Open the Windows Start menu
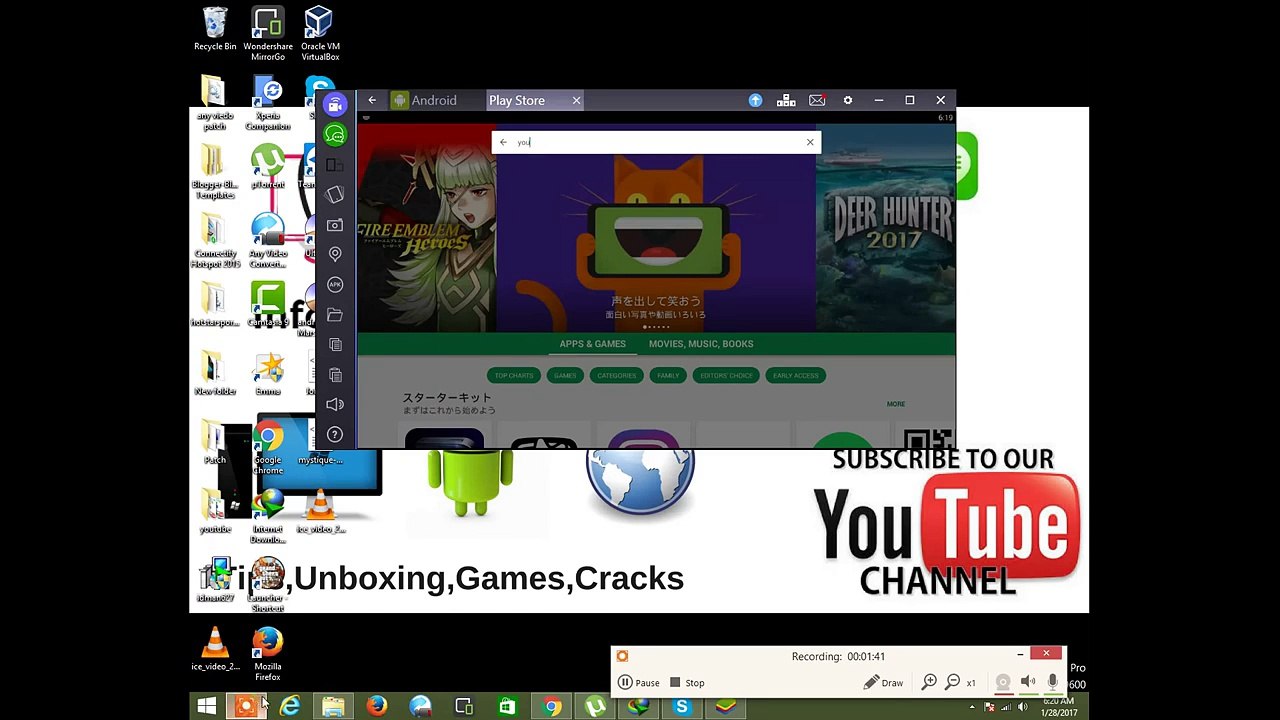The image size is (1280, 720). coord(207,707)
